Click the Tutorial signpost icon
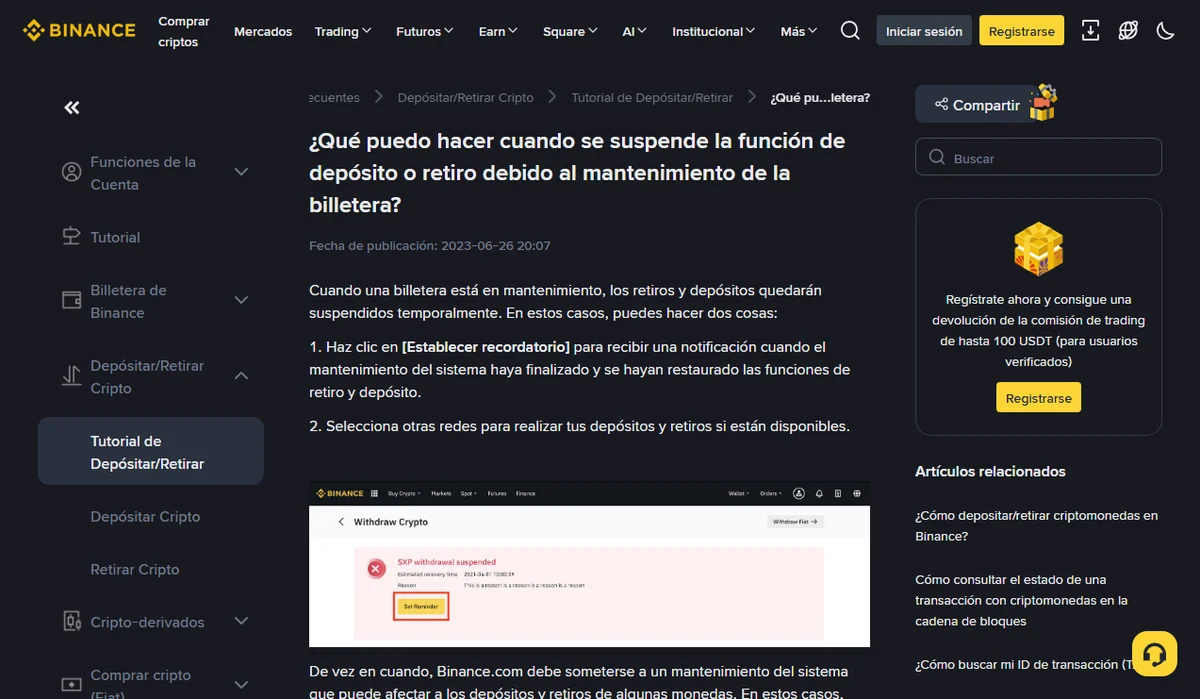This screenshot has width=1200, height=699. click(x=71, y=237)
